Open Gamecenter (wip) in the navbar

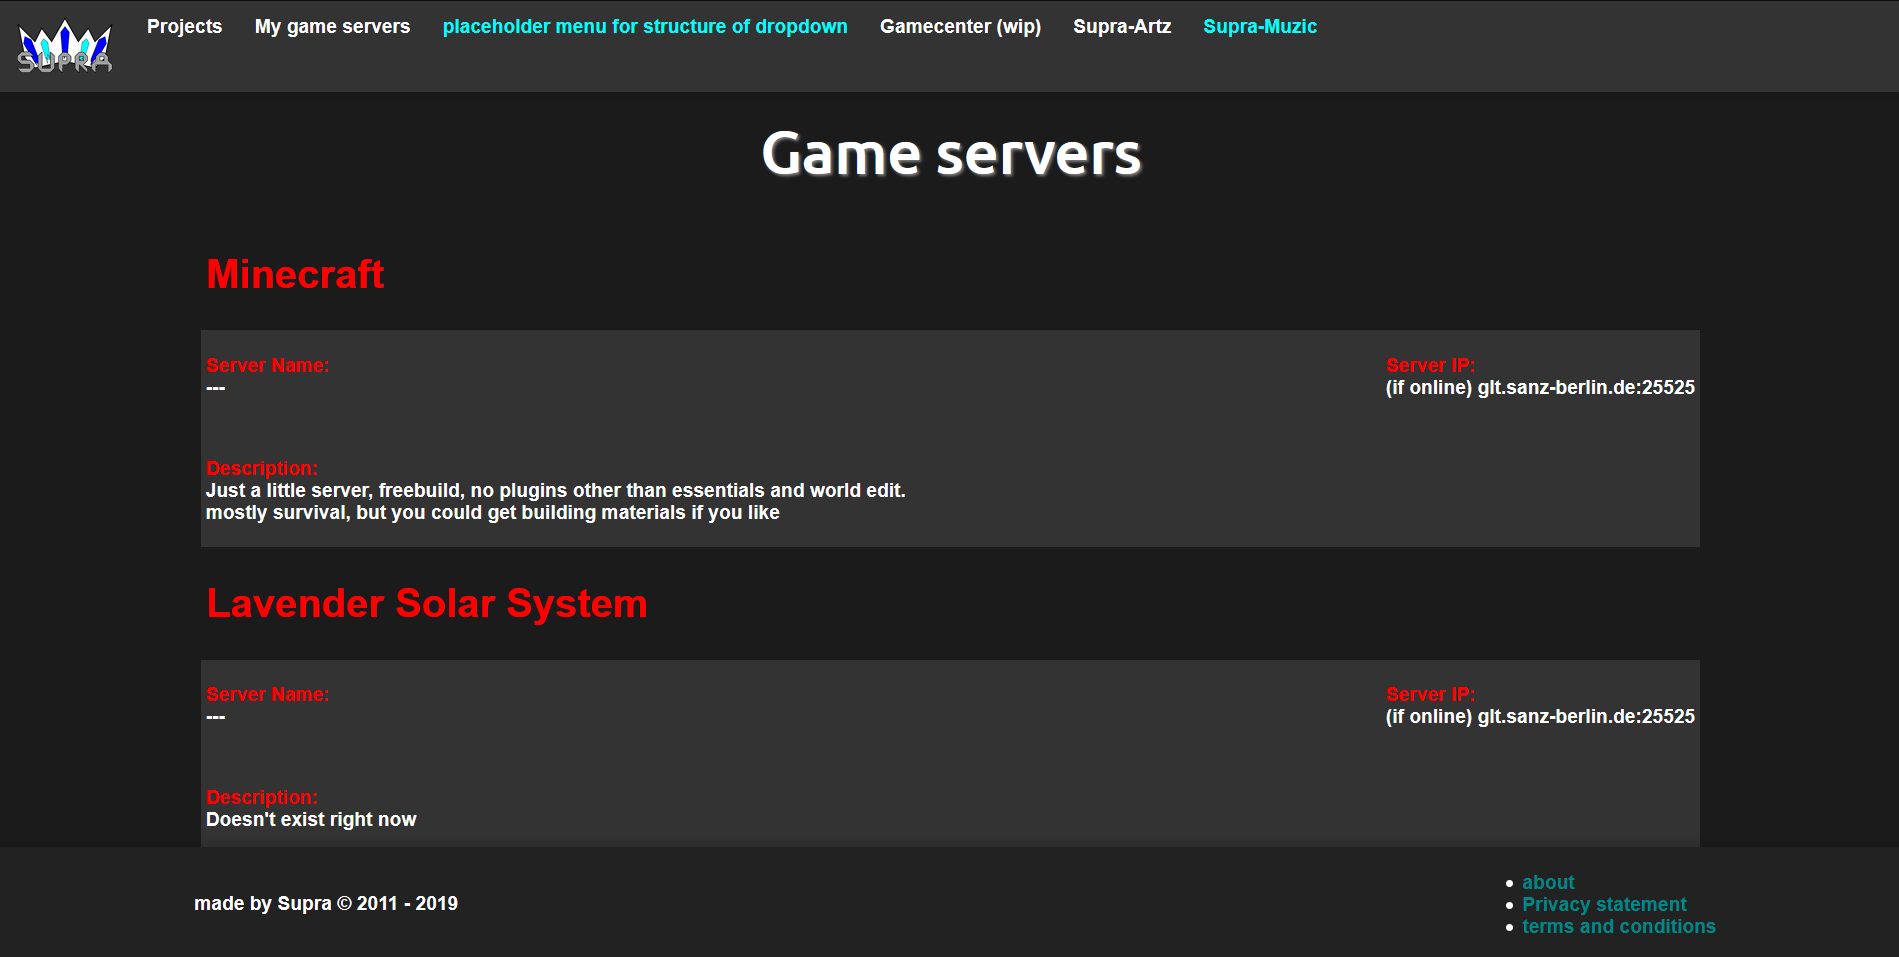[960, 27]
